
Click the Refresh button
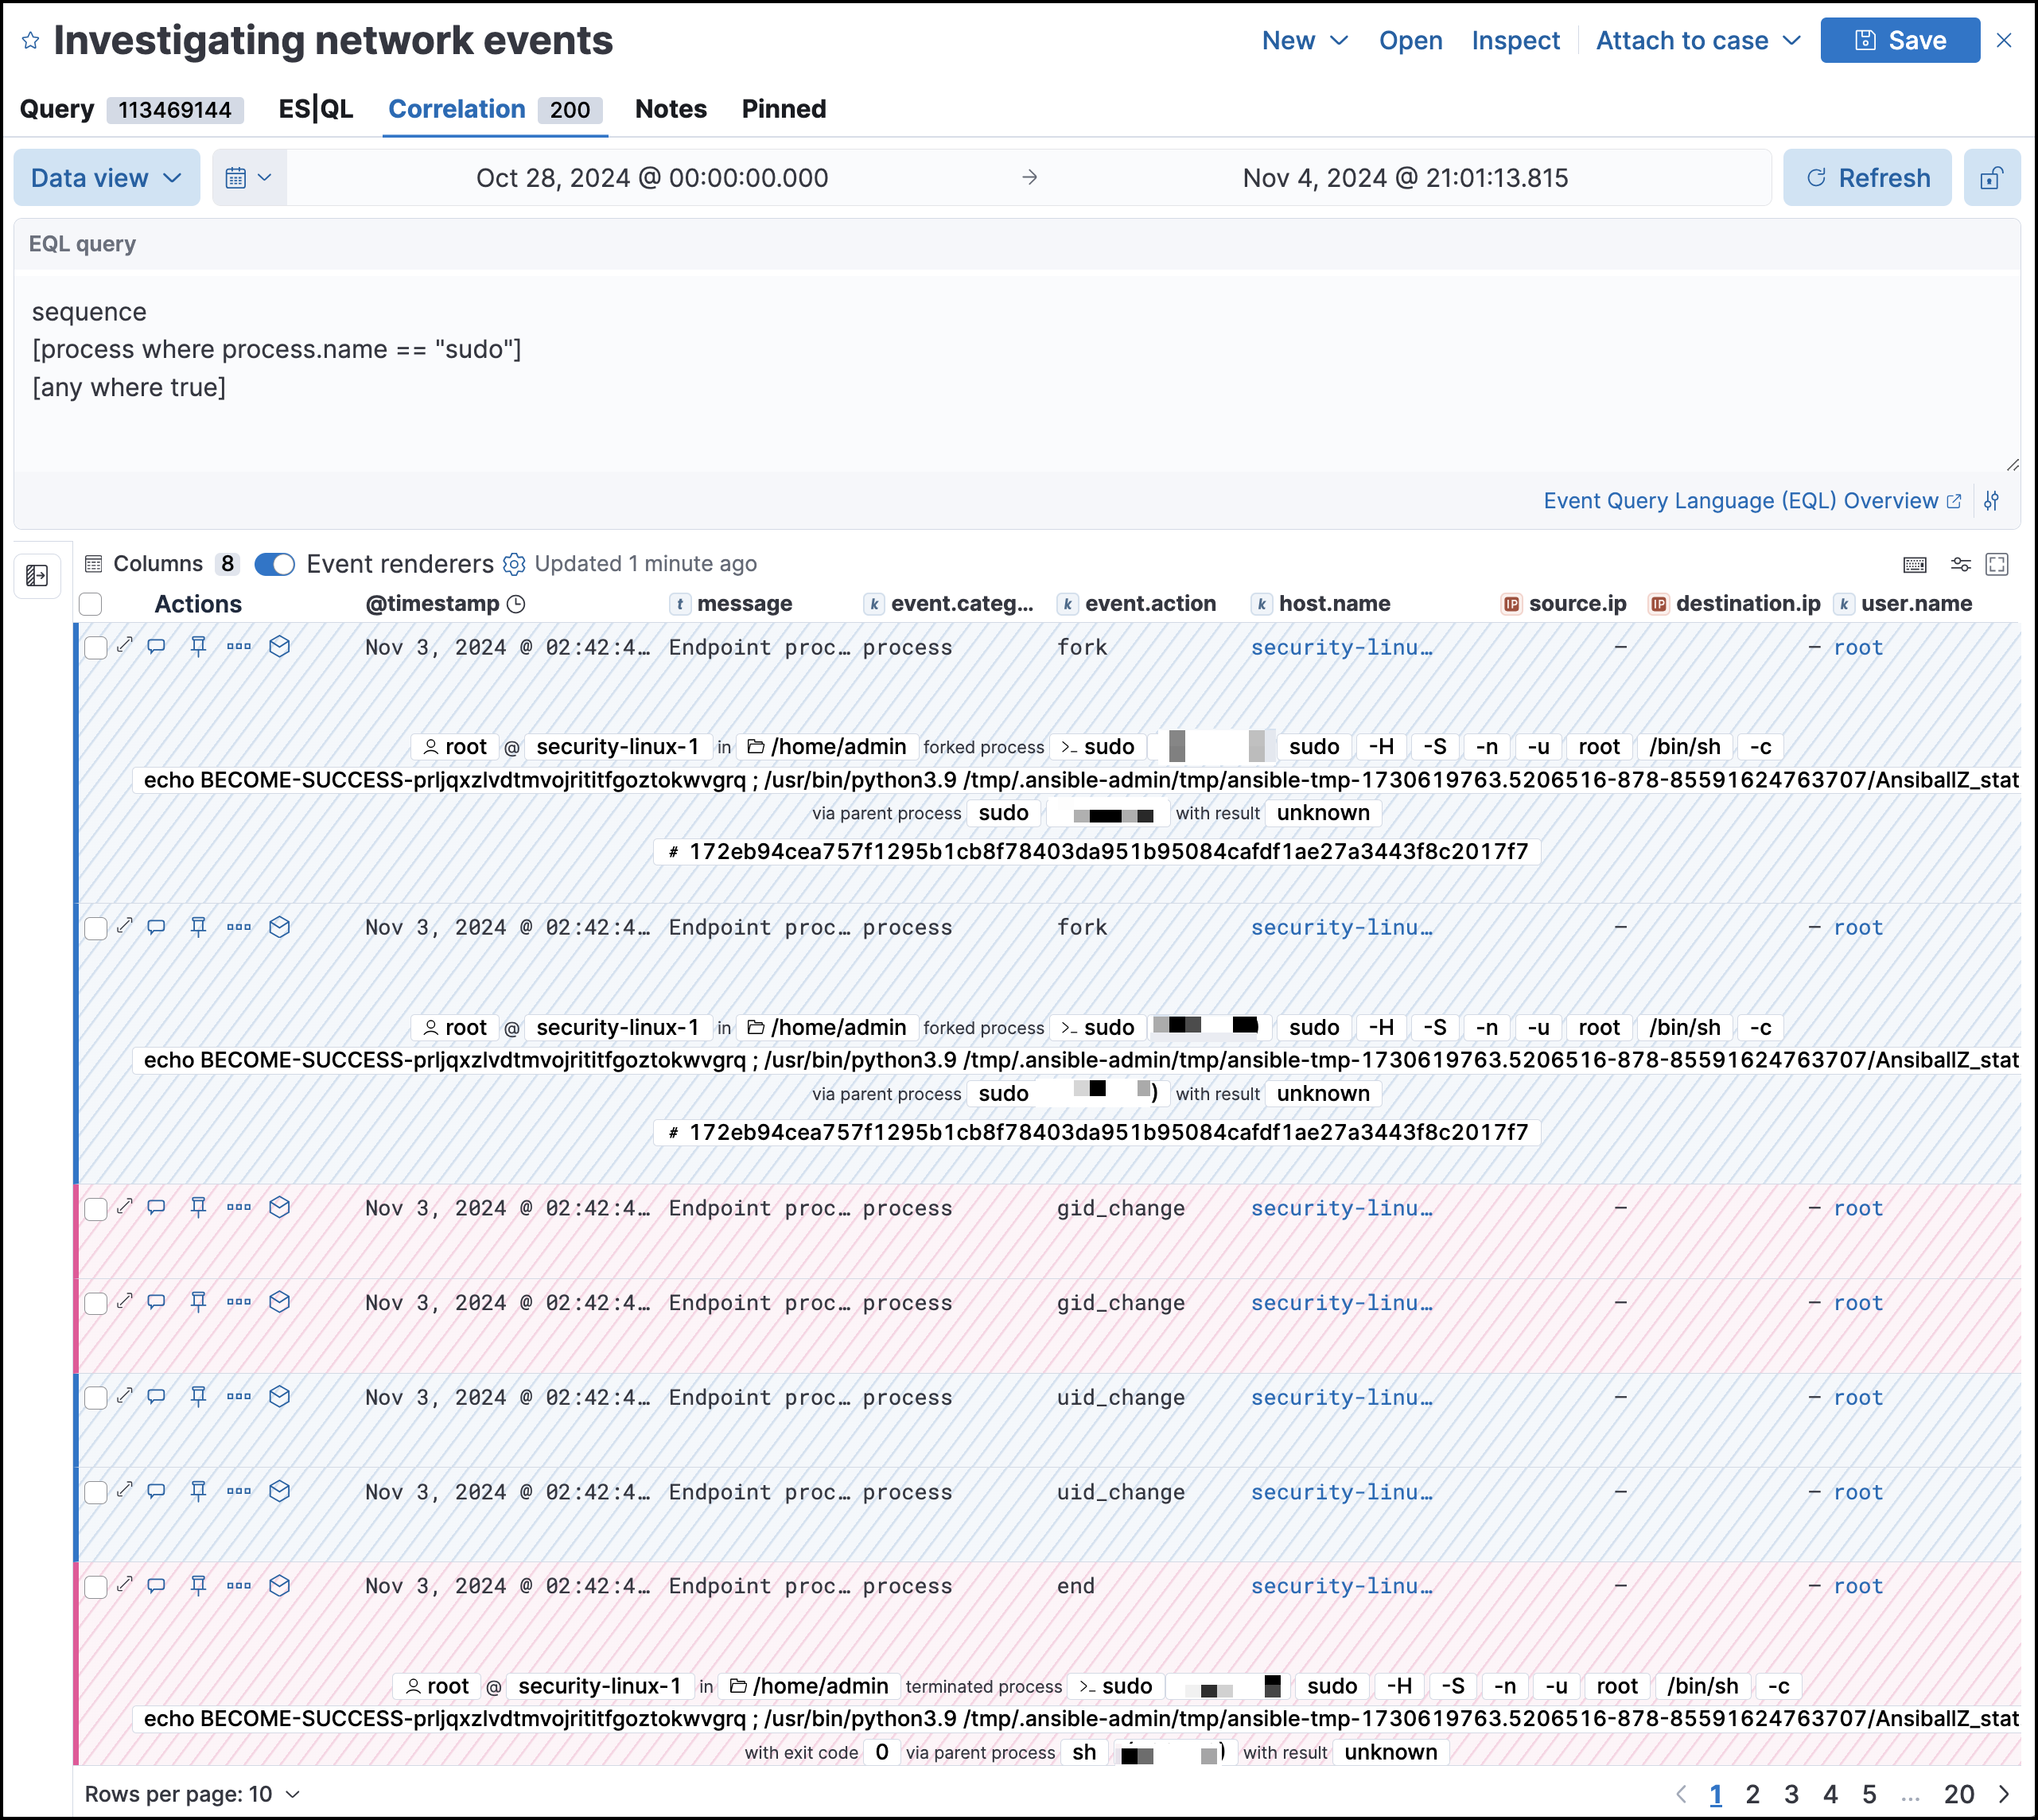pos(1866,177)
